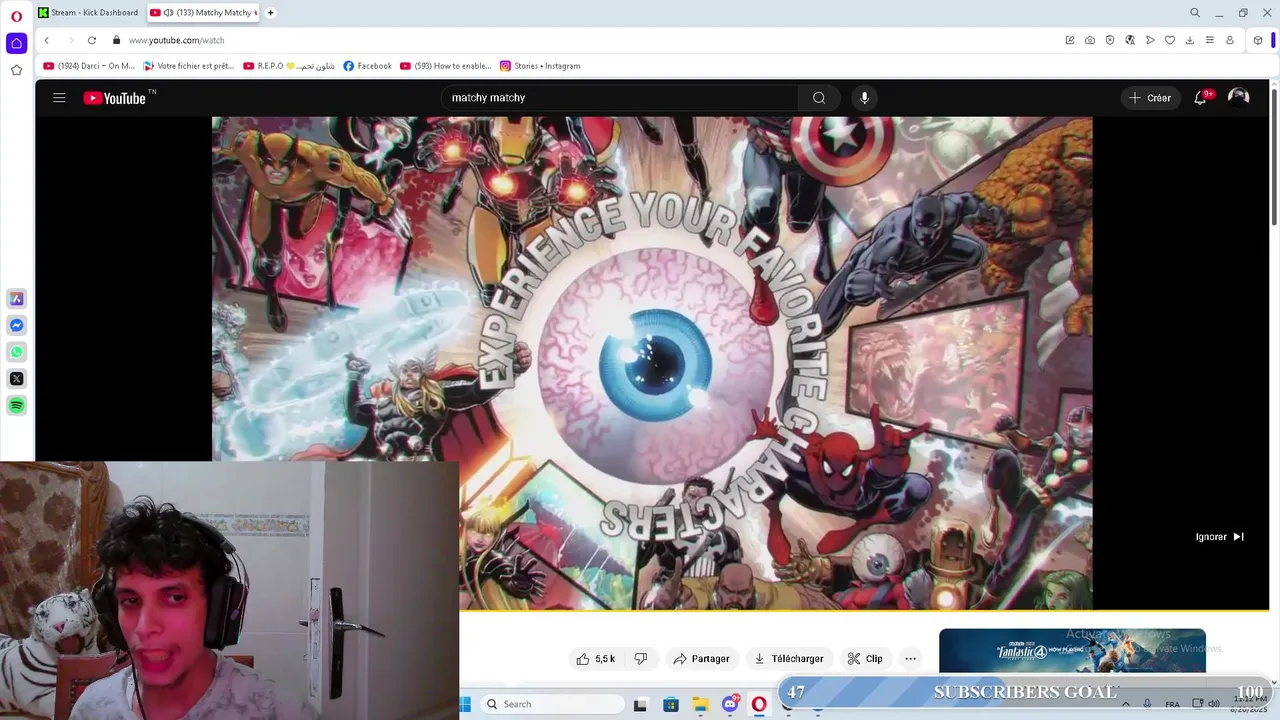
Task: Submit search with magnifier button
Action: pos(819,98)
